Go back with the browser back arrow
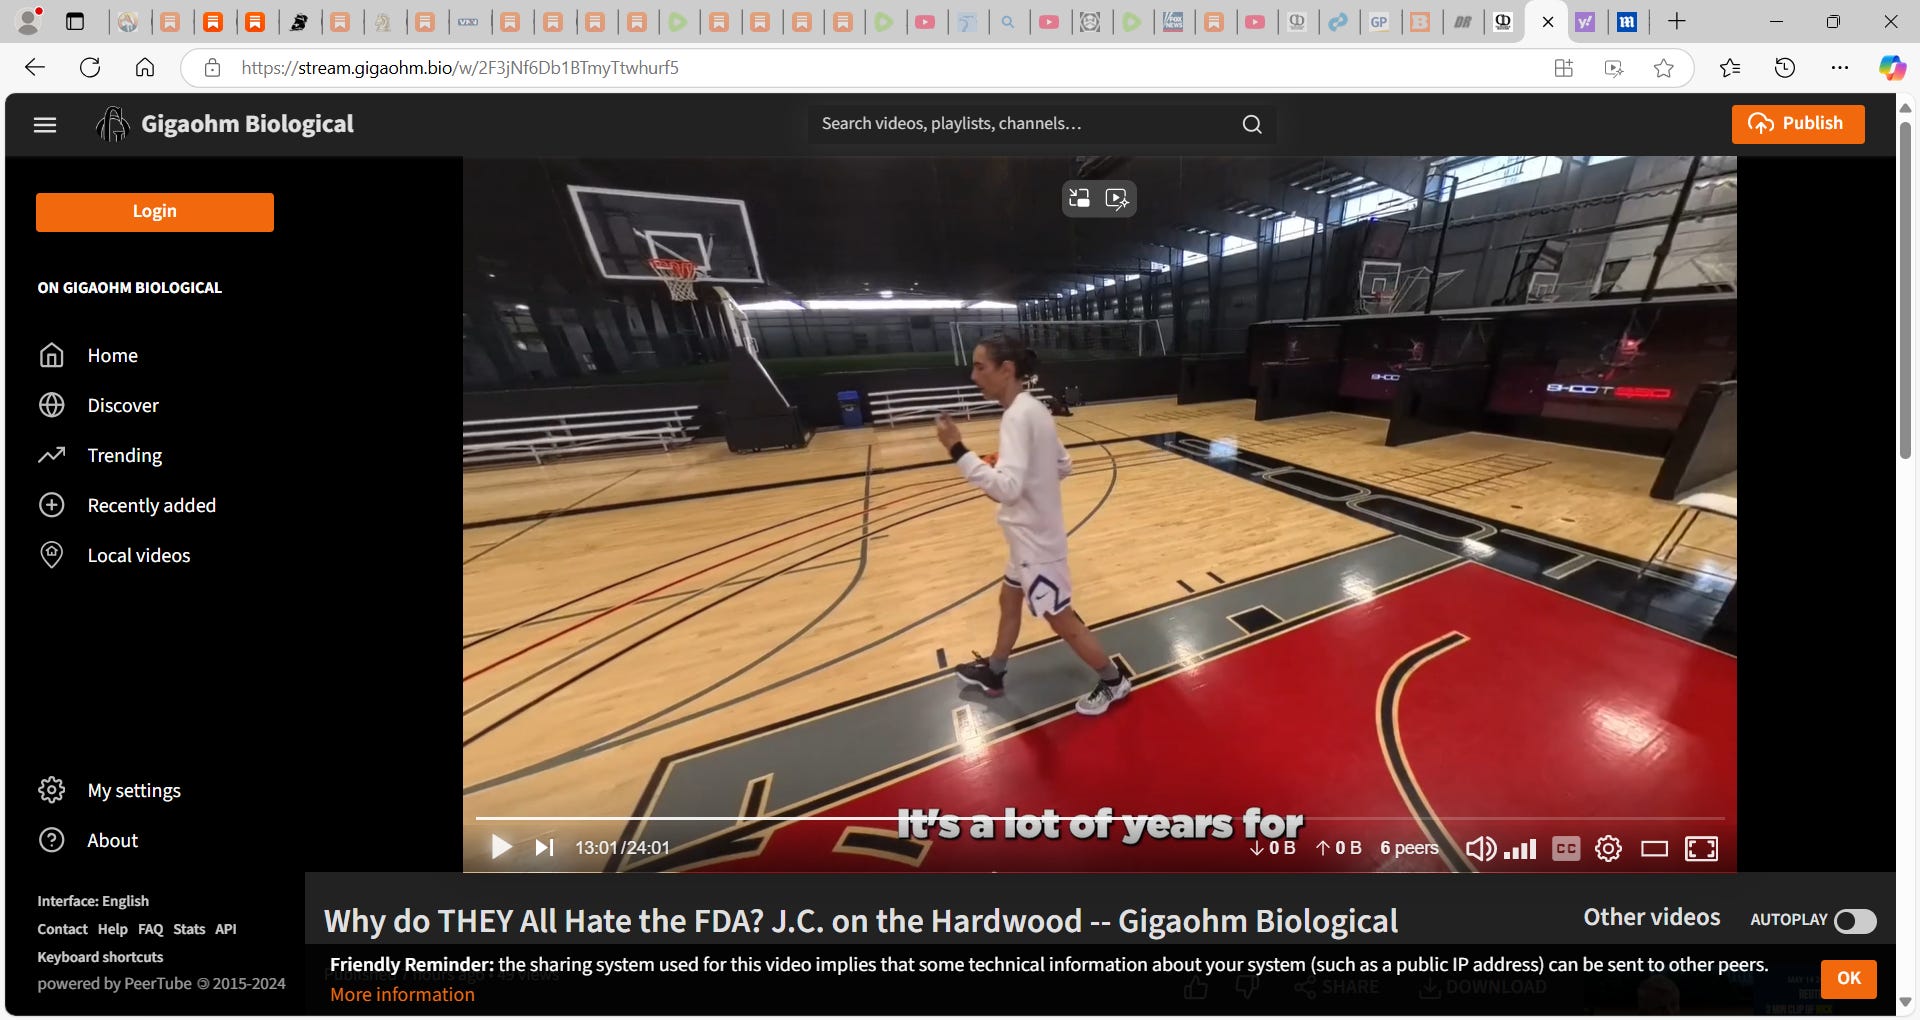This screenshot has height=1020, width=1920. 35,68
